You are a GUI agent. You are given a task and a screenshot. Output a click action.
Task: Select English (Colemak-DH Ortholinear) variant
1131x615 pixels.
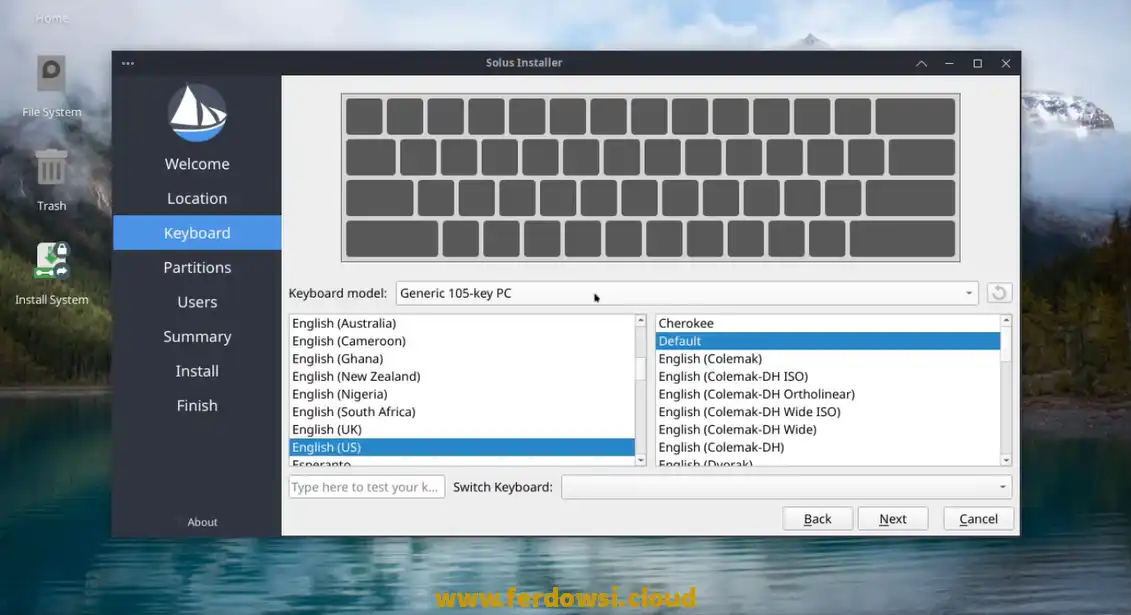point(827,394)
